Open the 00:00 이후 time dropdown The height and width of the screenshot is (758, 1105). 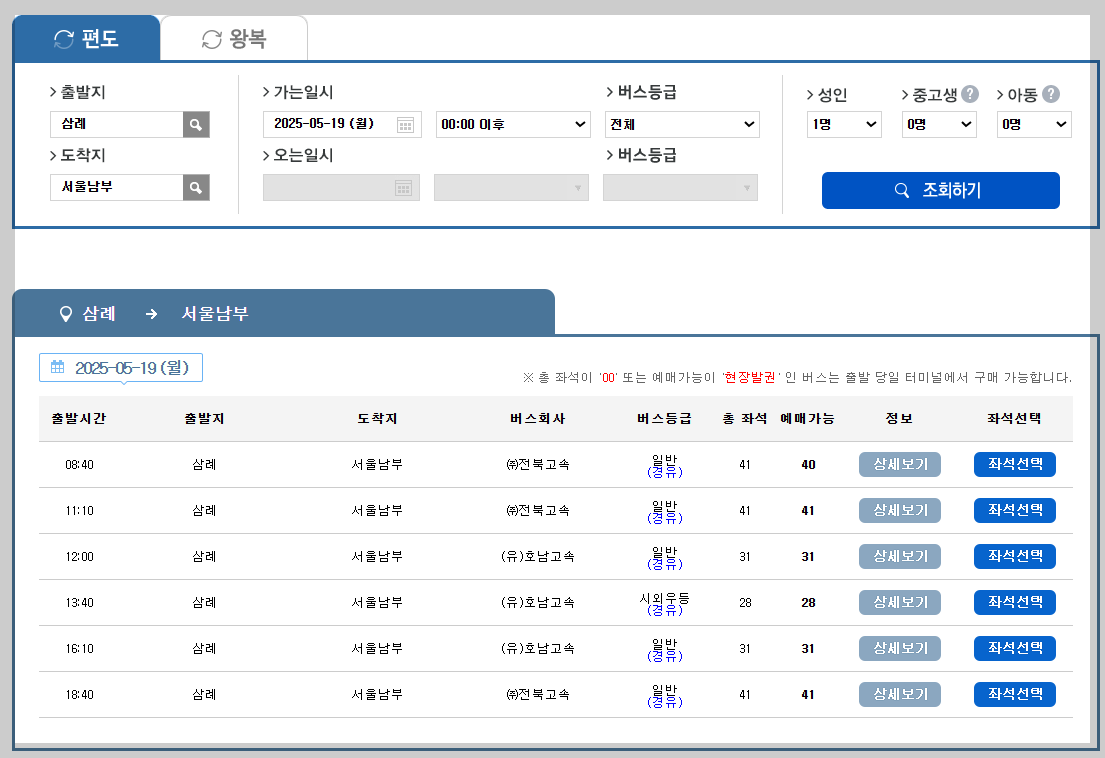(512, 124)
